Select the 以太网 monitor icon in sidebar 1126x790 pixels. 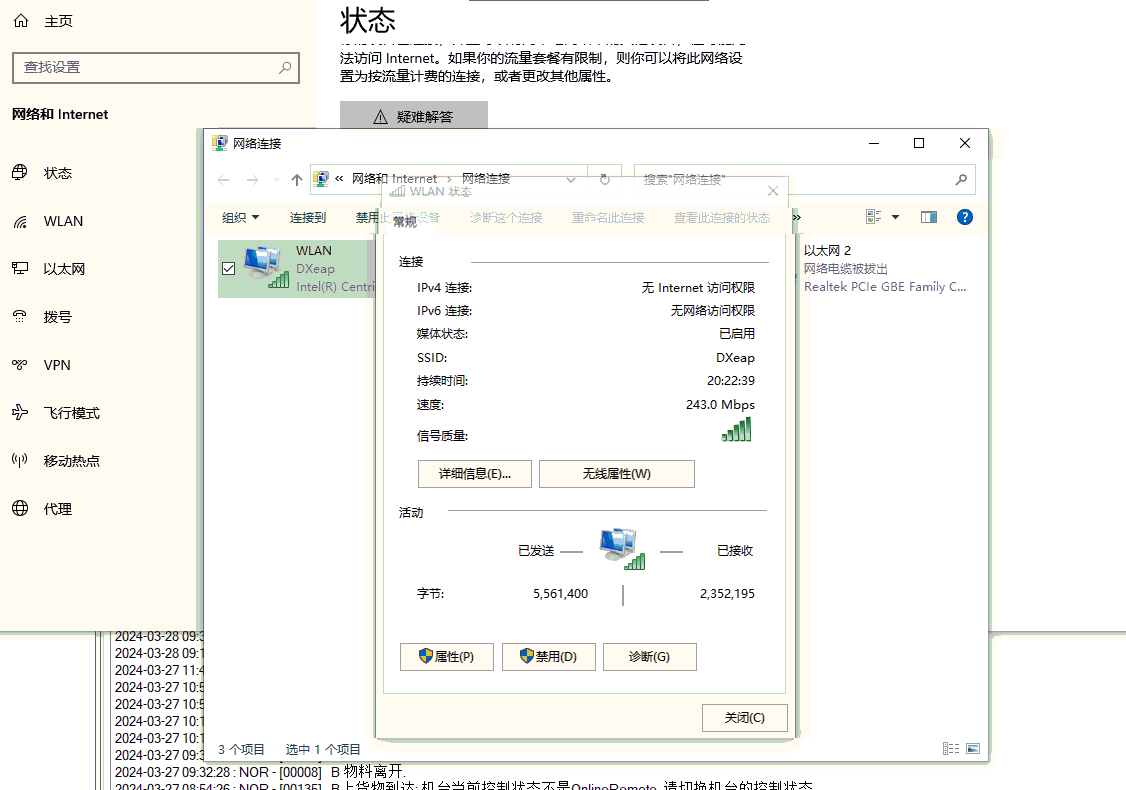click(x=20, y=269)
